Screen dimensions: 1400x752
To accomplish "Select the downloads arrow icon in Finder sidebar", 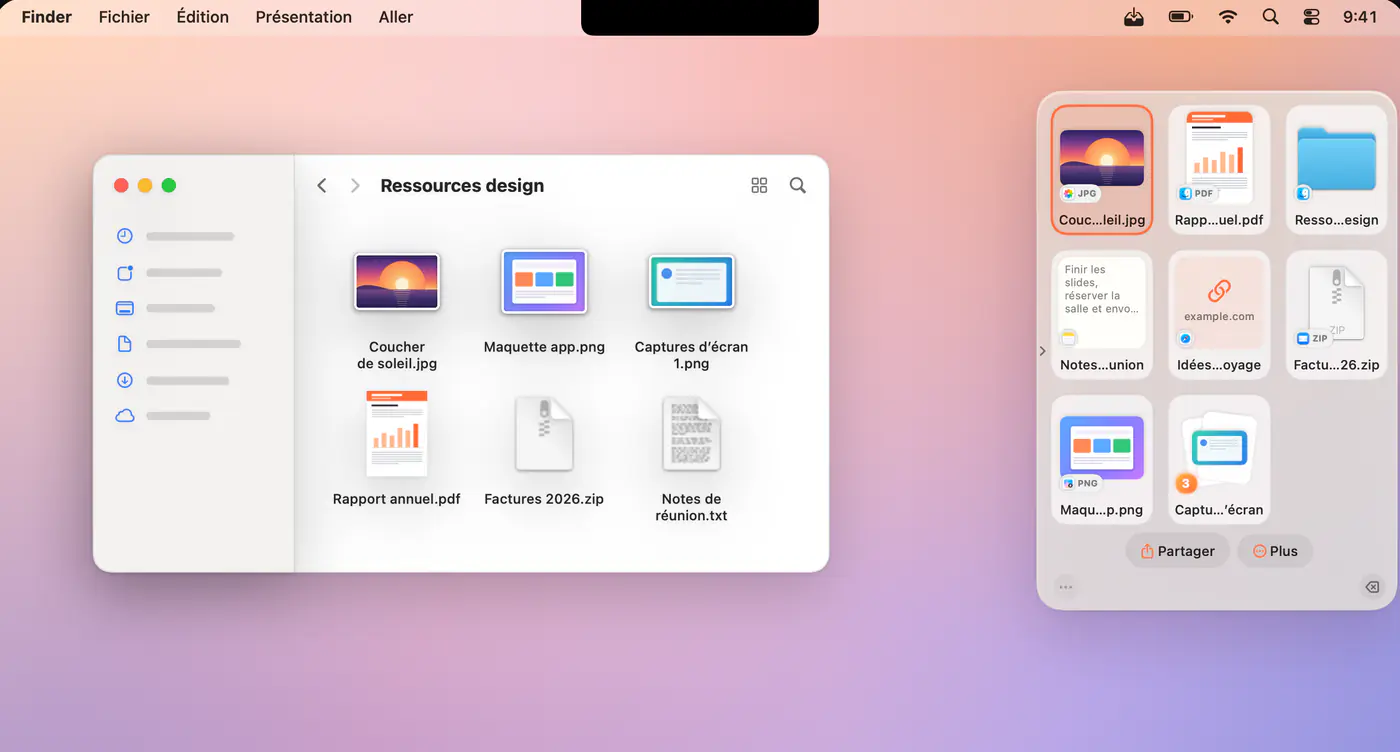I will coord(125,380).
